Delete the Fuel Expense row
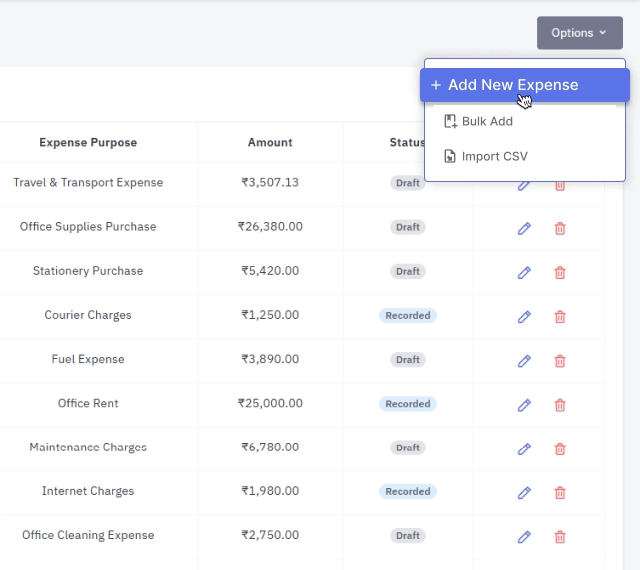 tap(560, 361)
